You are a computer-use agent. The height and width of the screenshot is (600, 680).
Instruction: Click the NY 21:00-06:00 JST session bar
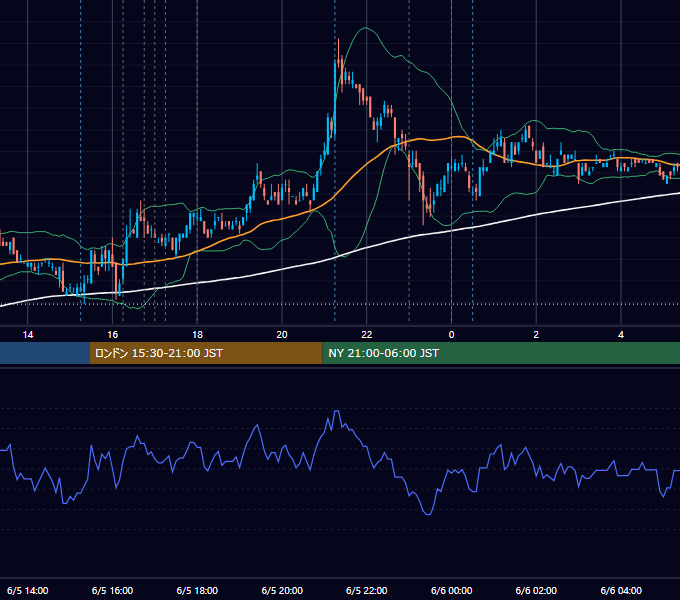coord(501,353)
